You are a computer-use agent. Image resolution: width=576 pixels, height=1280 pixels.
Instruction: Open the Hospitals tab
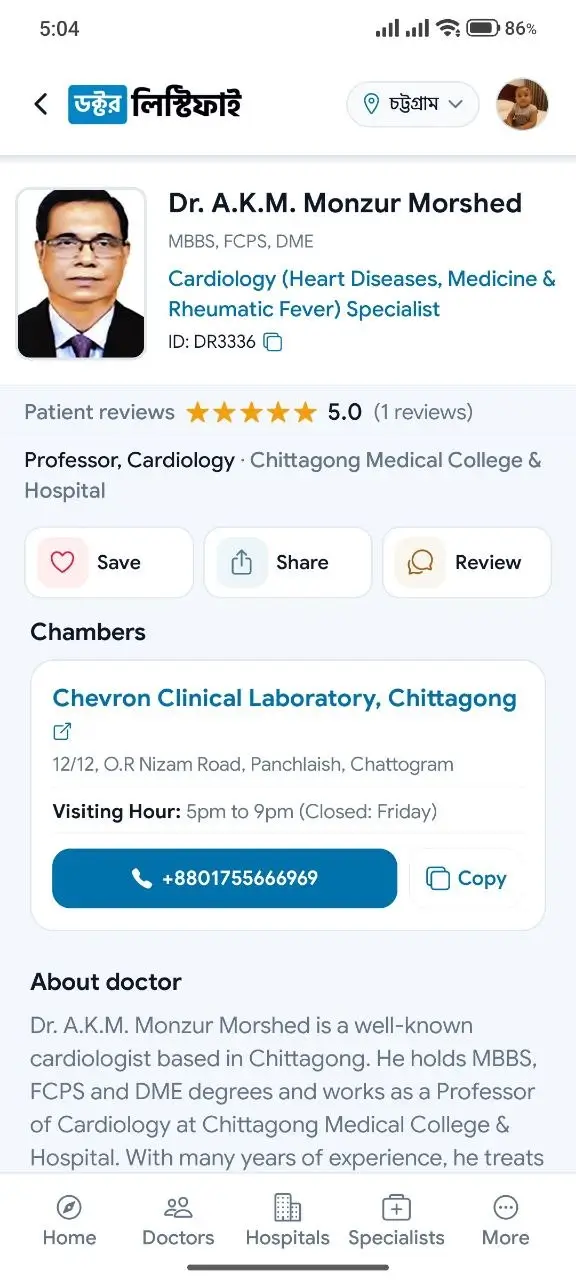288,1220
